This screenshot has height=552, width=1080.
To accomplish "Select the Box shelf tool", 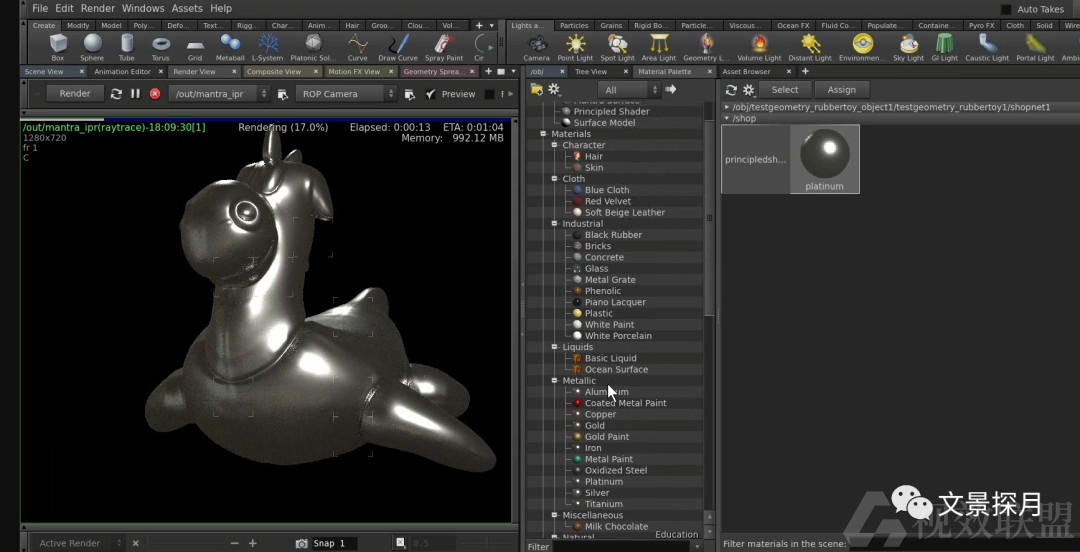I will coord(58,48).
